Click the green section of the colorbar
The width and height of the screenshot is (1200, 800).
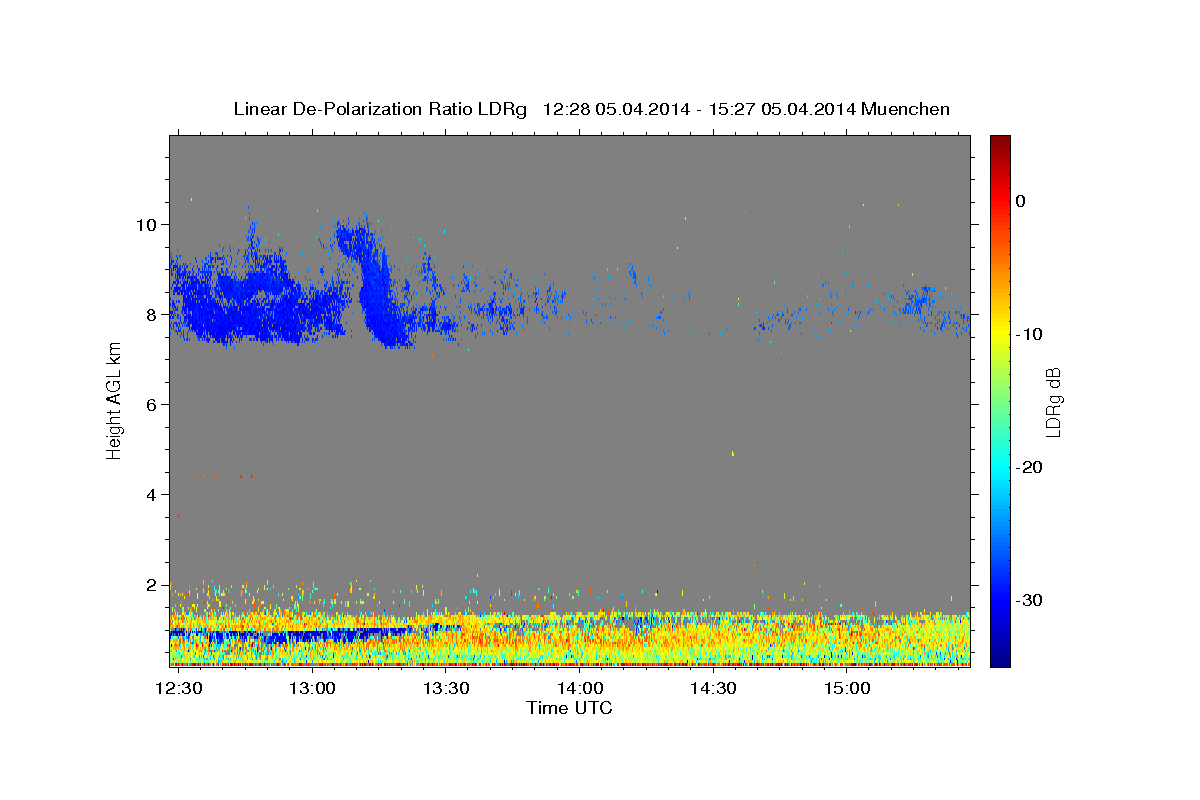[1000, 400]
